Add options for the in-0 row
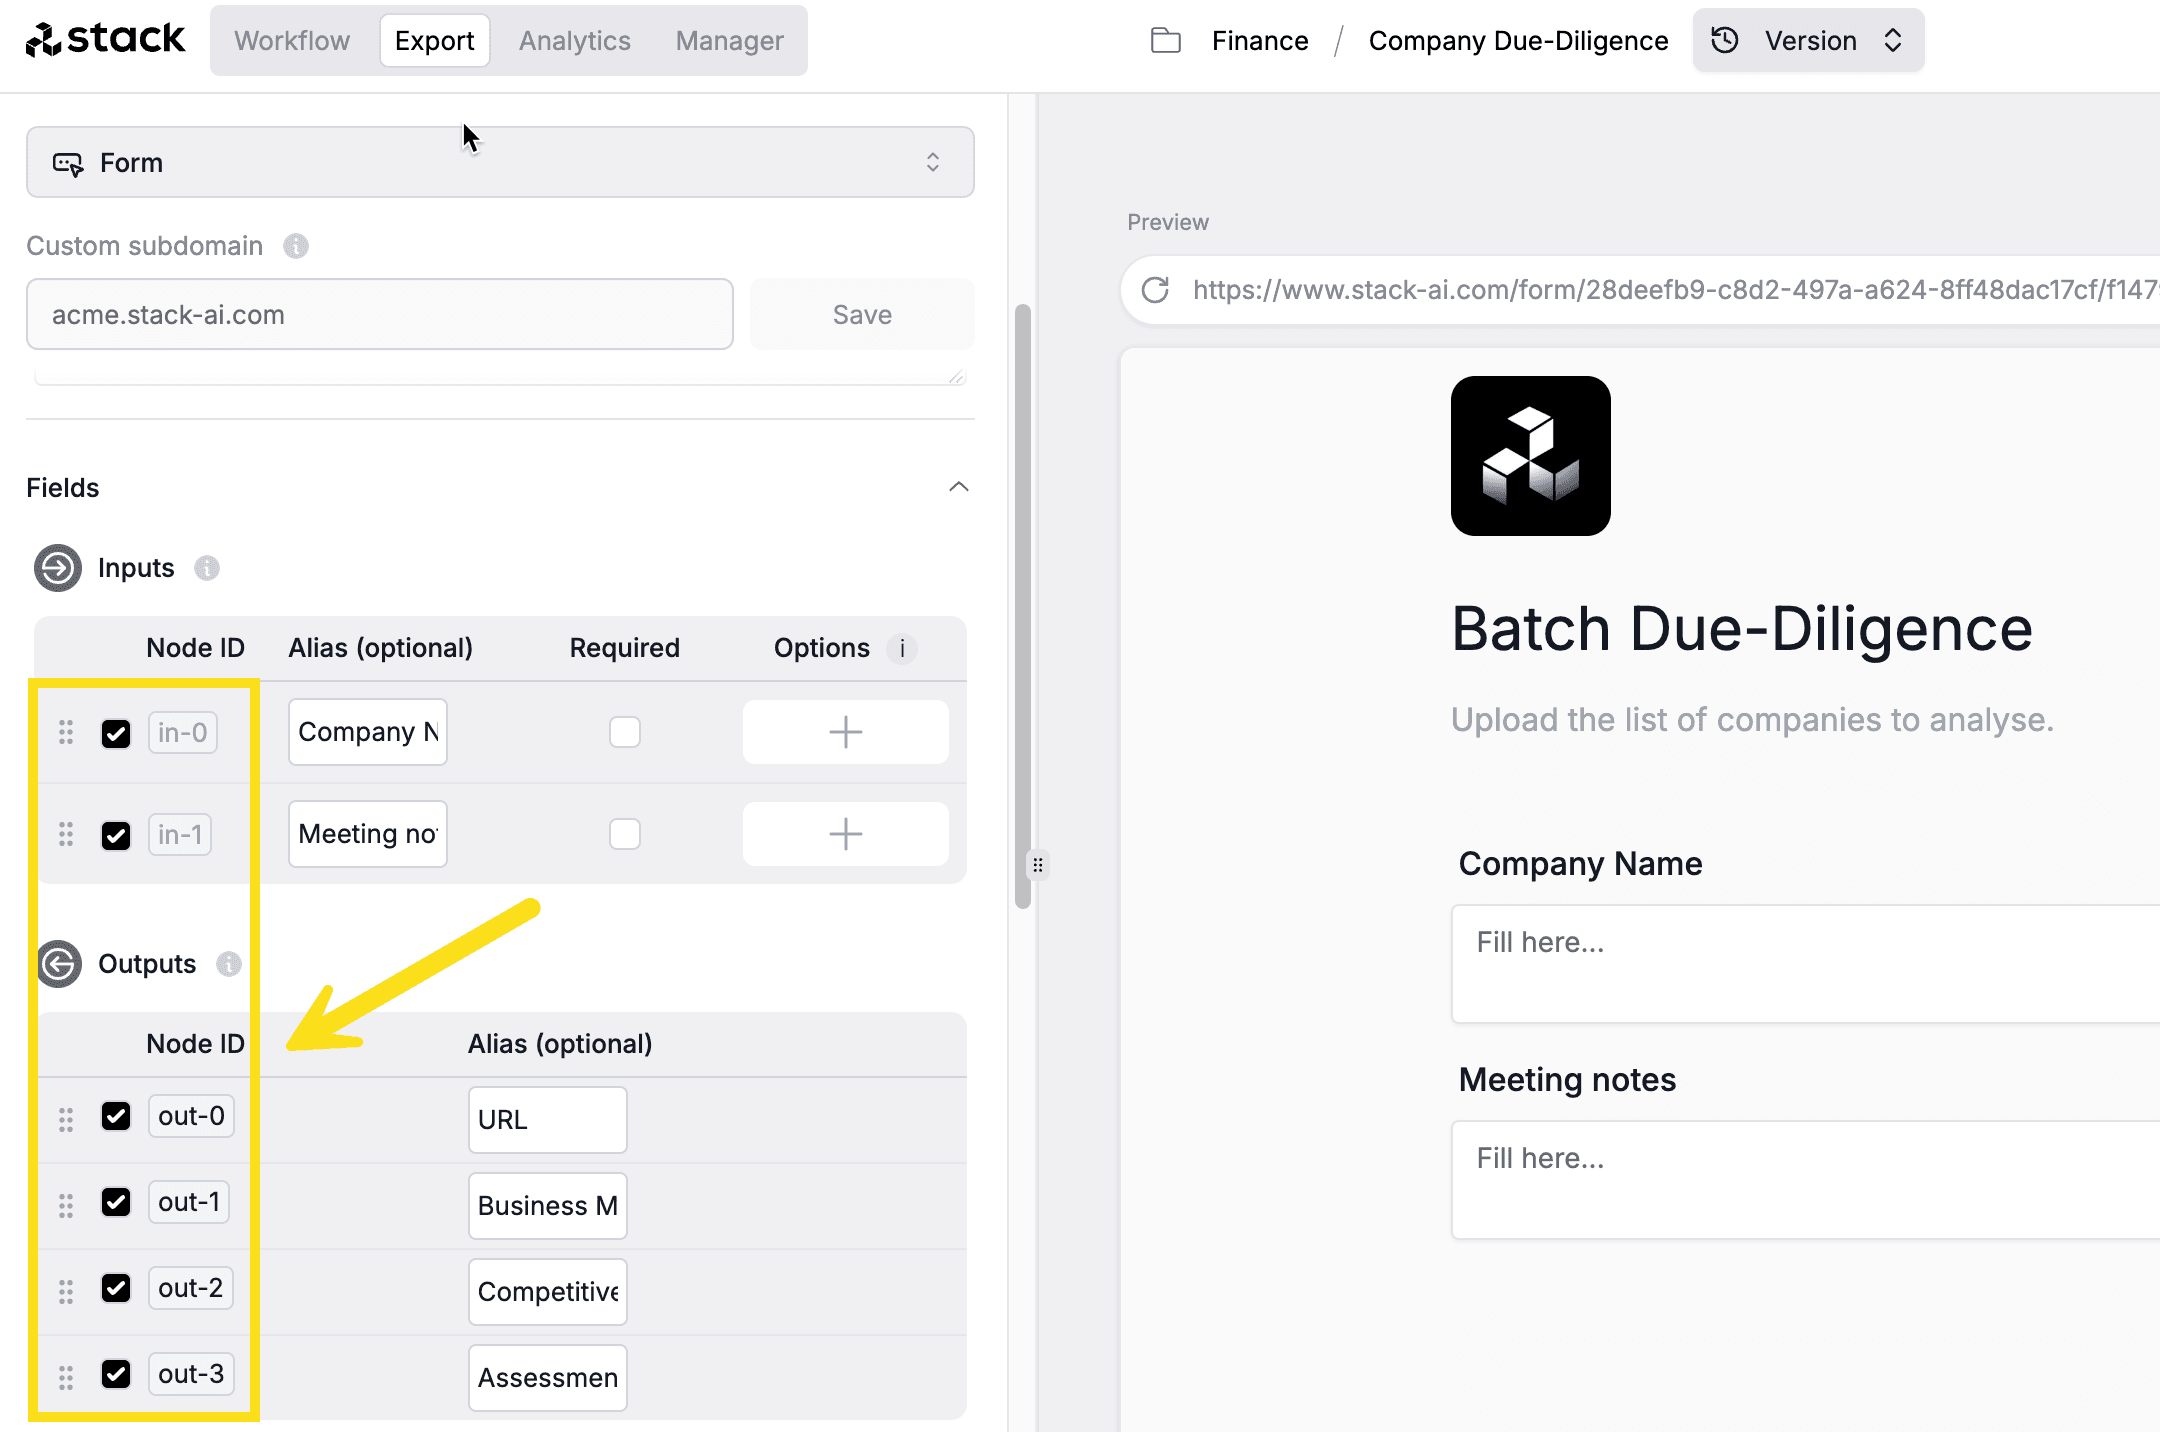 [845, 732]
